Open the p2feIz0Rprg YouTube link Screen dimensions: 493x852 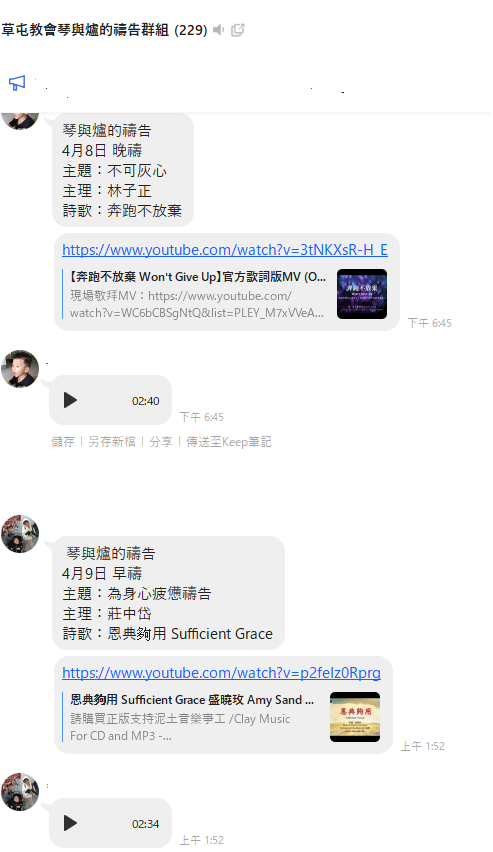click(x=221, y=673)
